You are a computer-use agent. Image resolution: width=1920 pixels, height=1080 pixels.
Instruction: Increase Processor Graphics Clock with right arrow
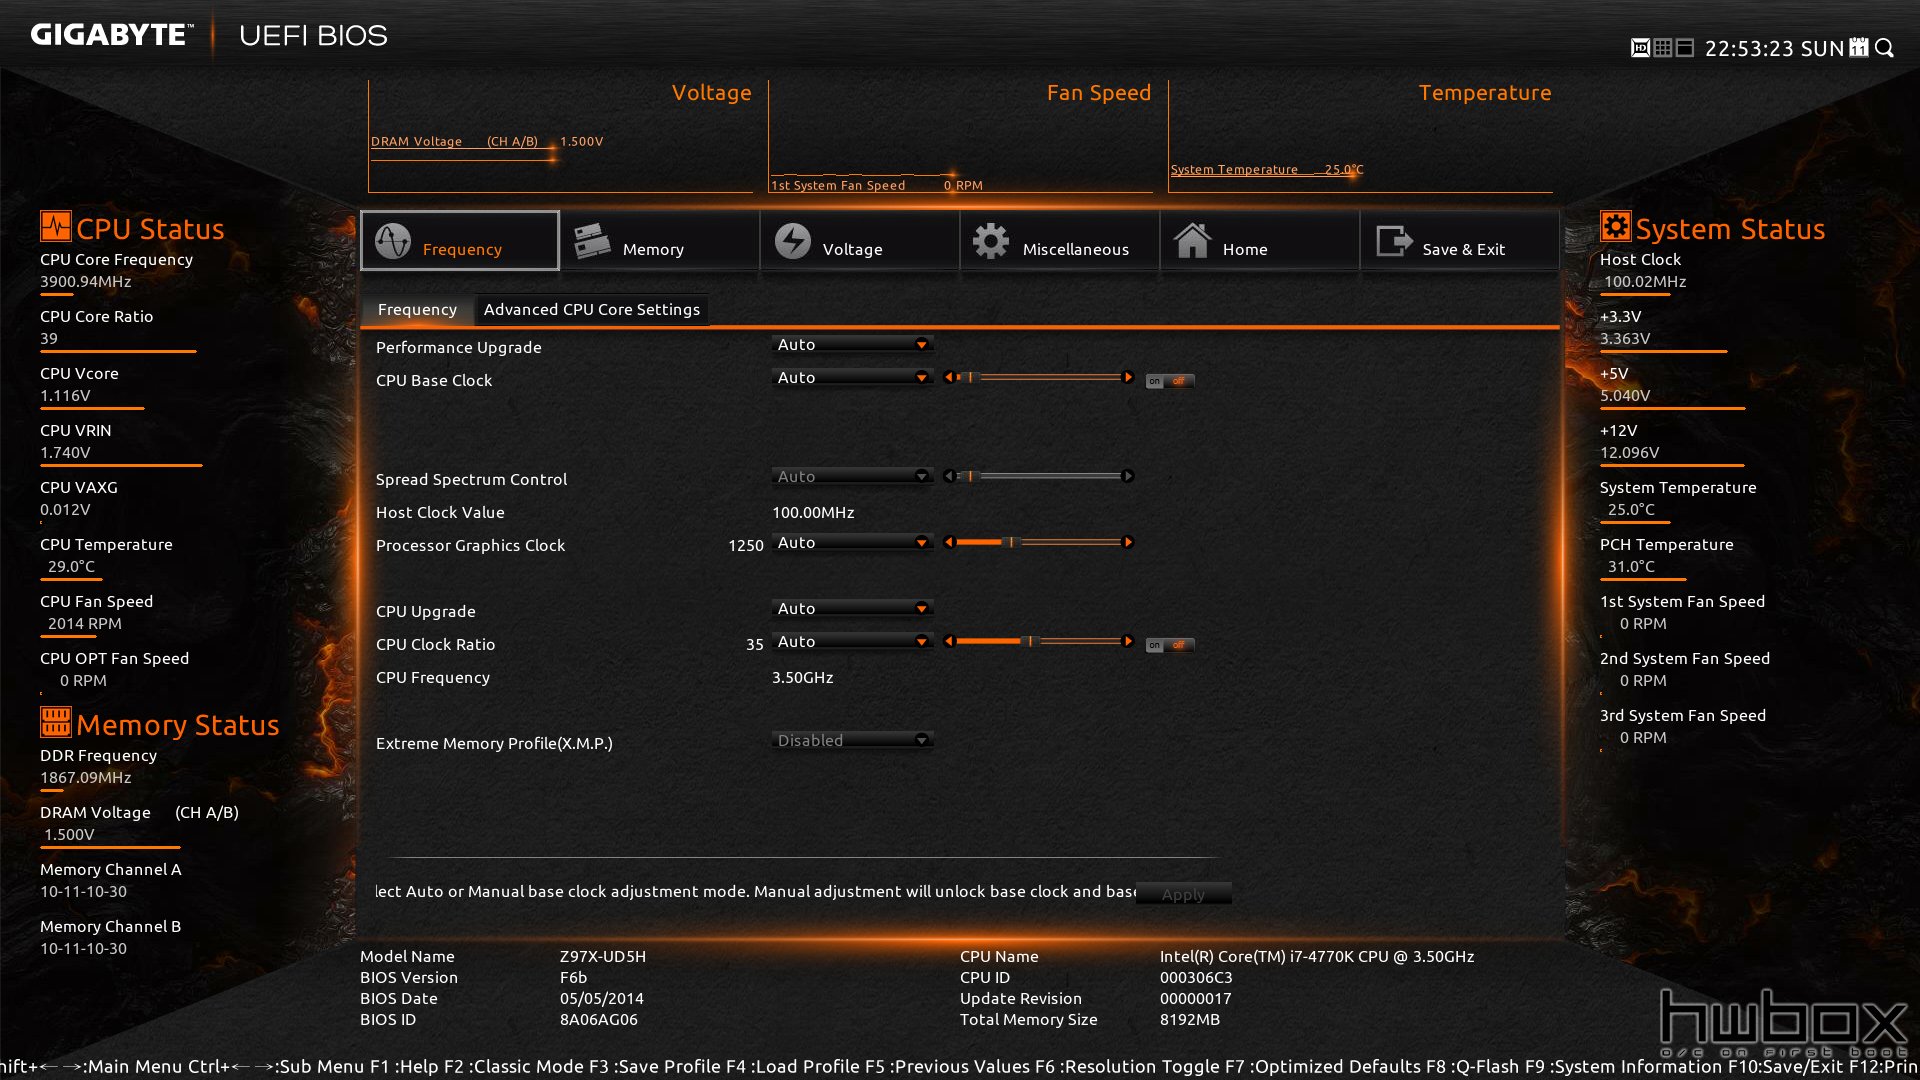[1128, 542]
